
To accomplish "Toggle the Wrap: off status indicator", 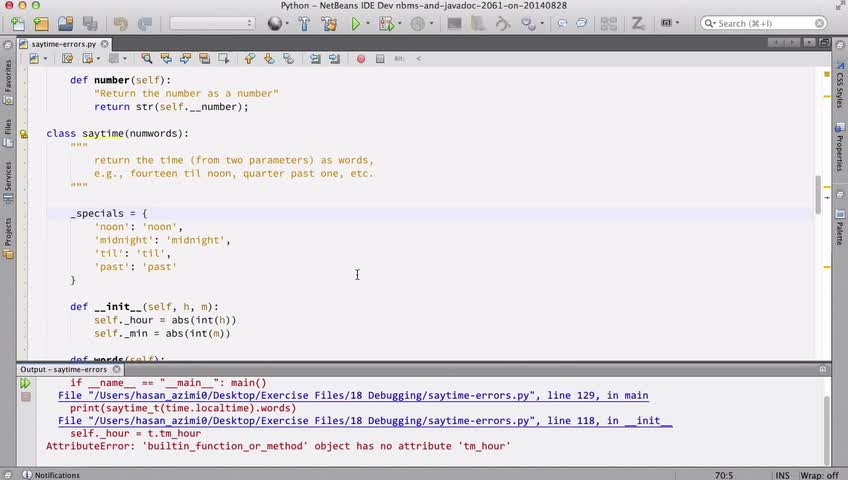I will (x=819, y=475).
